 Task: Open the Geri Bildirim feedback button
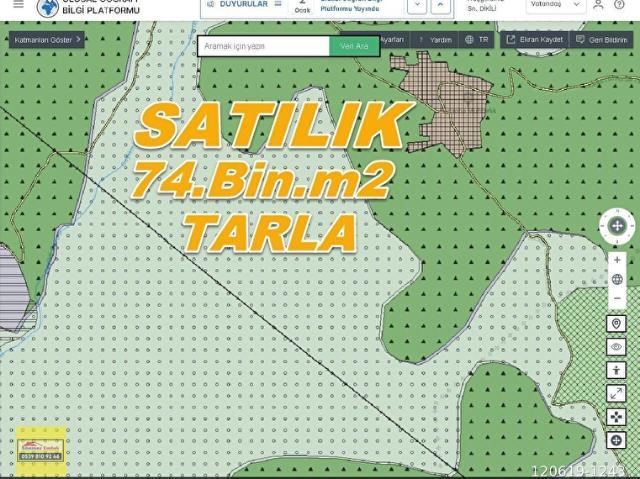pos(601,40)
